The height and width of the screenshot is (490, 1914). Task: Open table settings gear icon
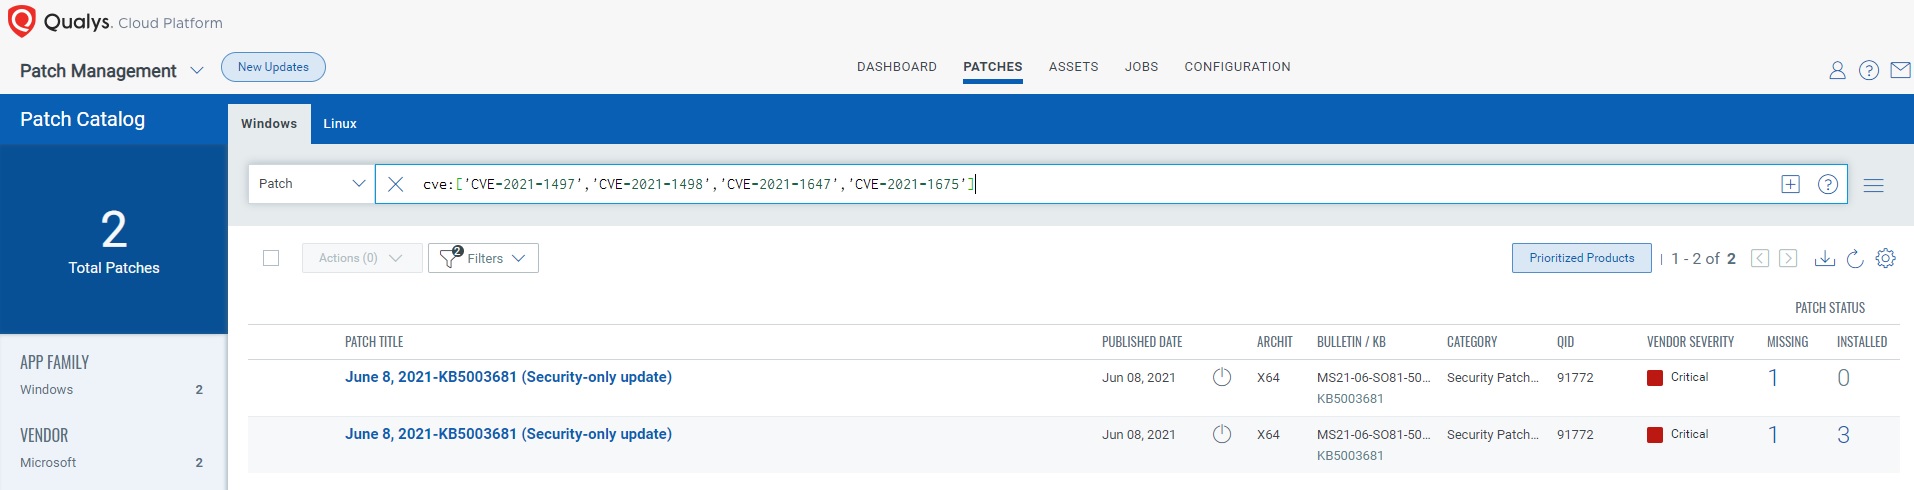click(1886, 258)
